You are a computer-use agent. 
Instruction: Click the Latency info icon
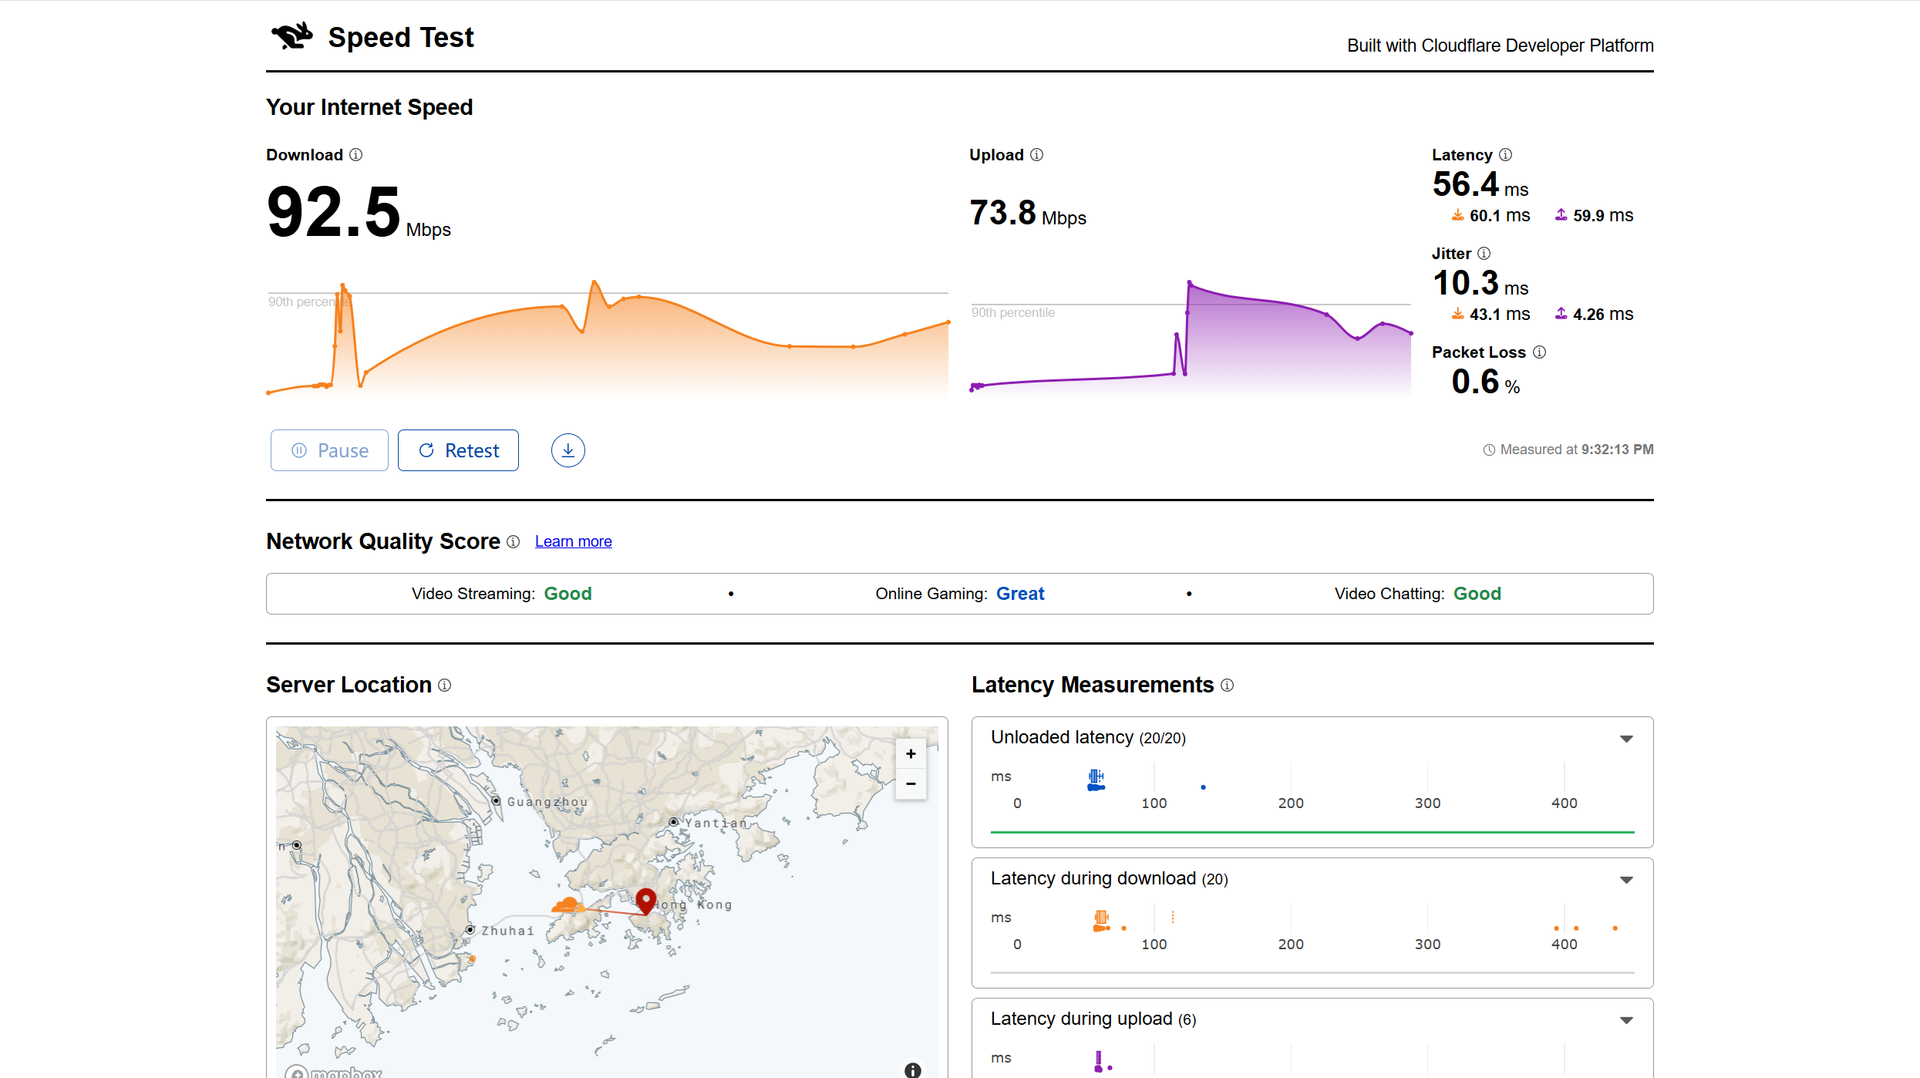point(1505,155)
